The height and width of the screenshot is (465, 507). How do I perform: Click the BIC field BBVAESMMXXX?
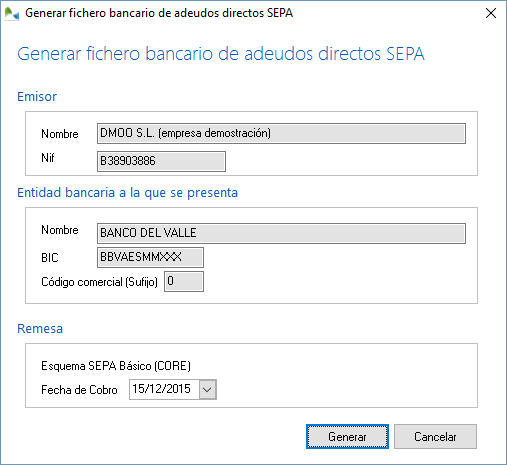coord(150,257)
